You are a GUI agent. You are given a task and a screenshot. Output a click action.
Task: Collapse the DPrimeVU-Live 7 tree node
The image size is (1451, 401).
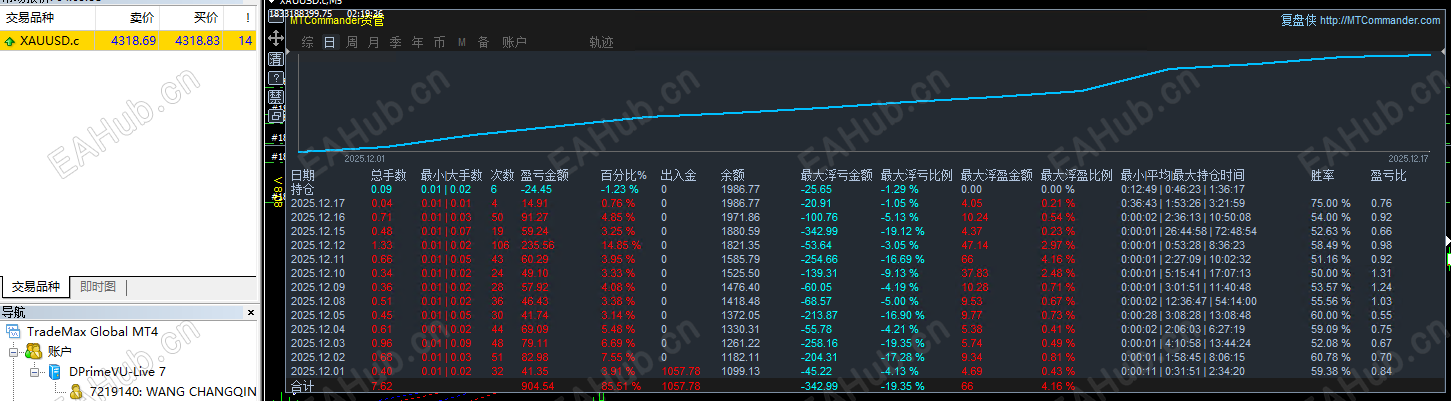(35, 371)
